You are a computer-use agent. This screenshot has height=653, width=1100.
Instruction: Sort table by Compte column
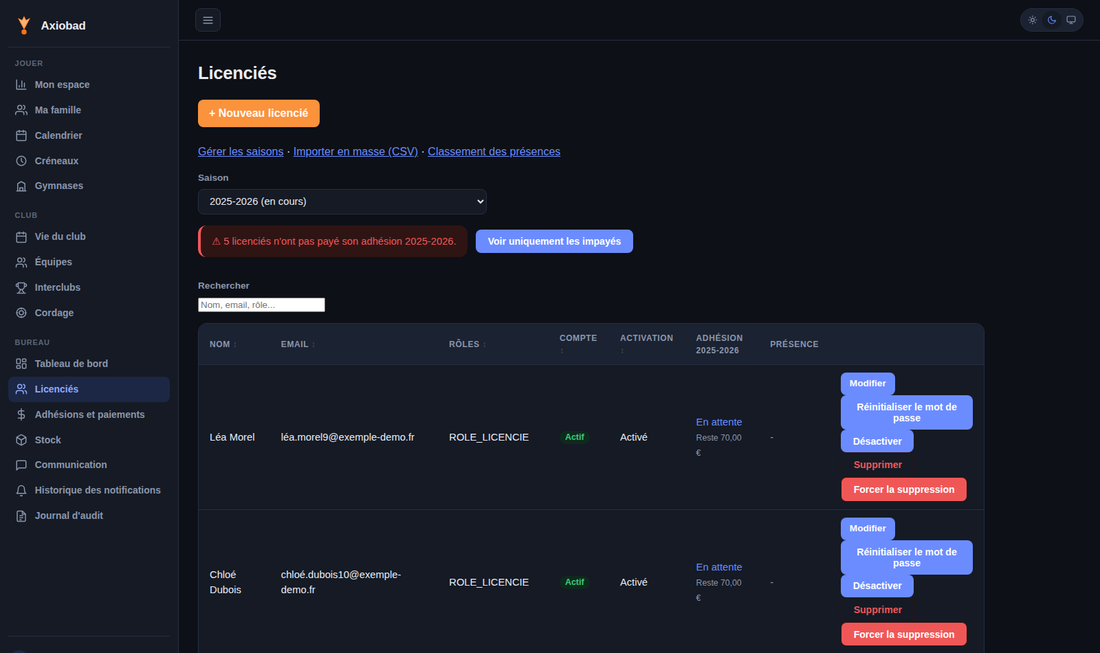pos(578,344)
